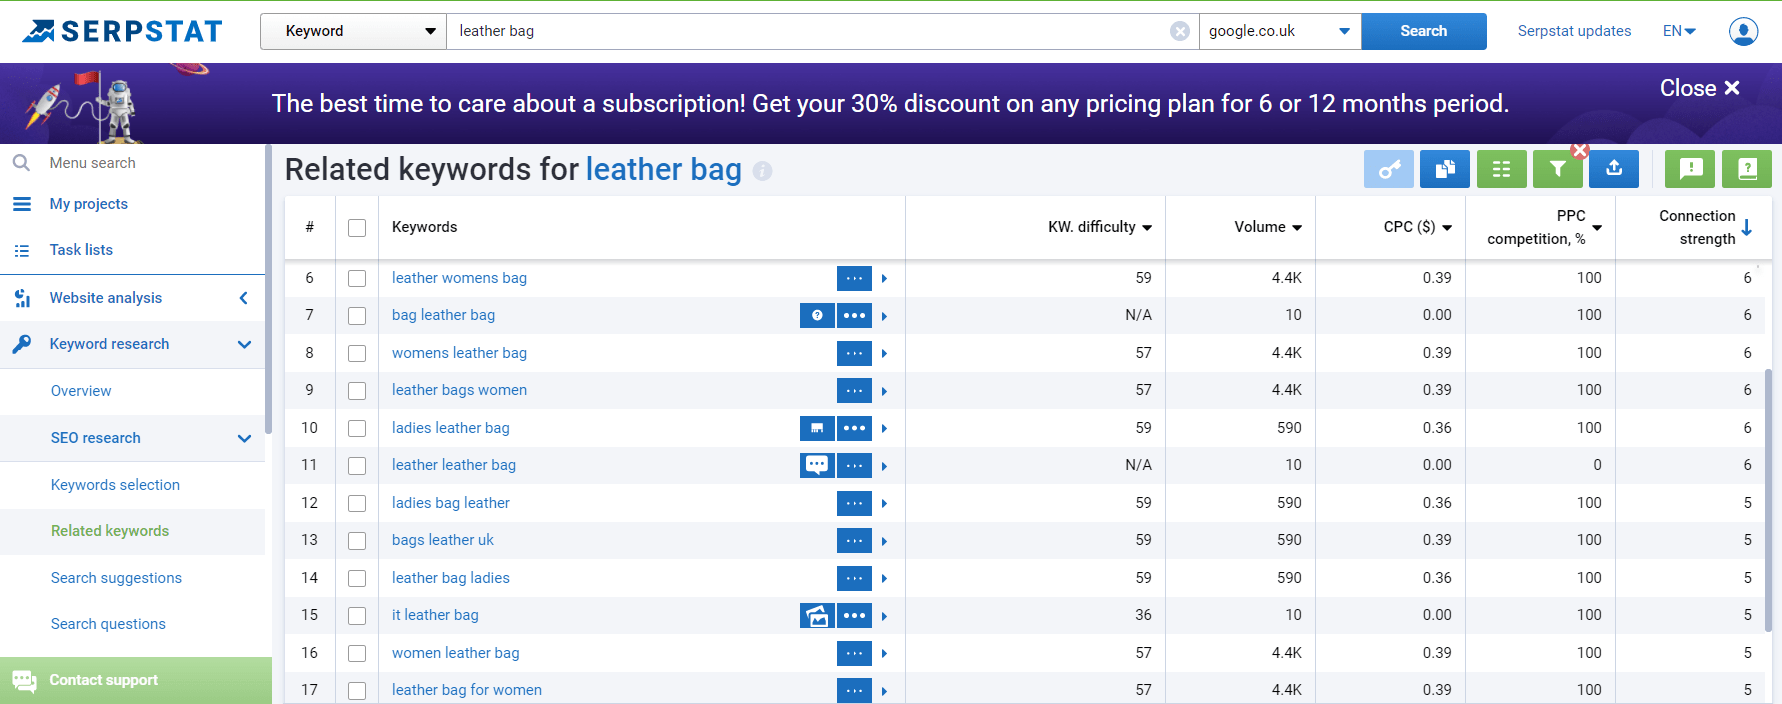
Task: Click the key icon toolbar button
Action: [1389, 169]
